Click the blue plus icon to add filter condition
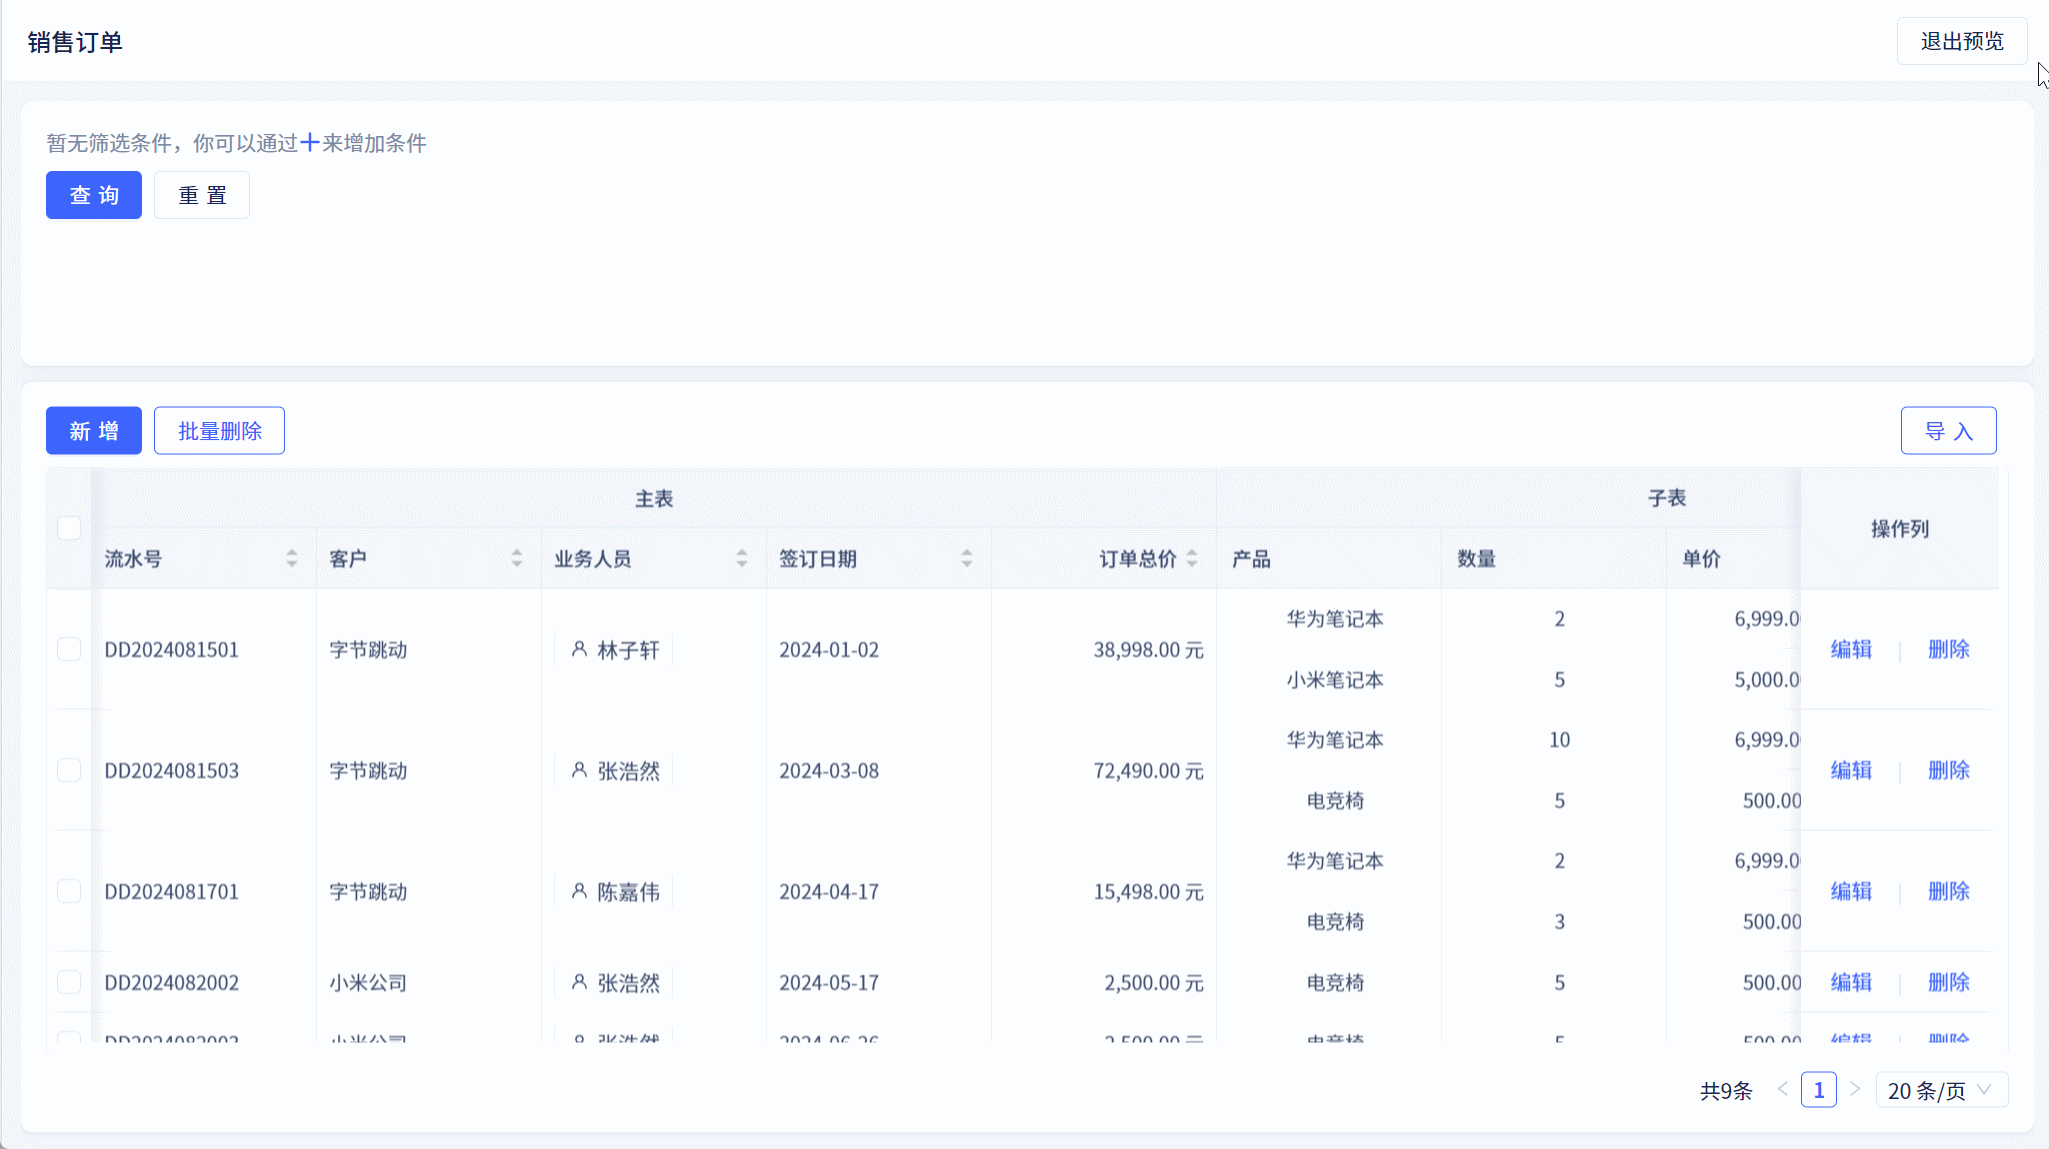 point(310,143)
